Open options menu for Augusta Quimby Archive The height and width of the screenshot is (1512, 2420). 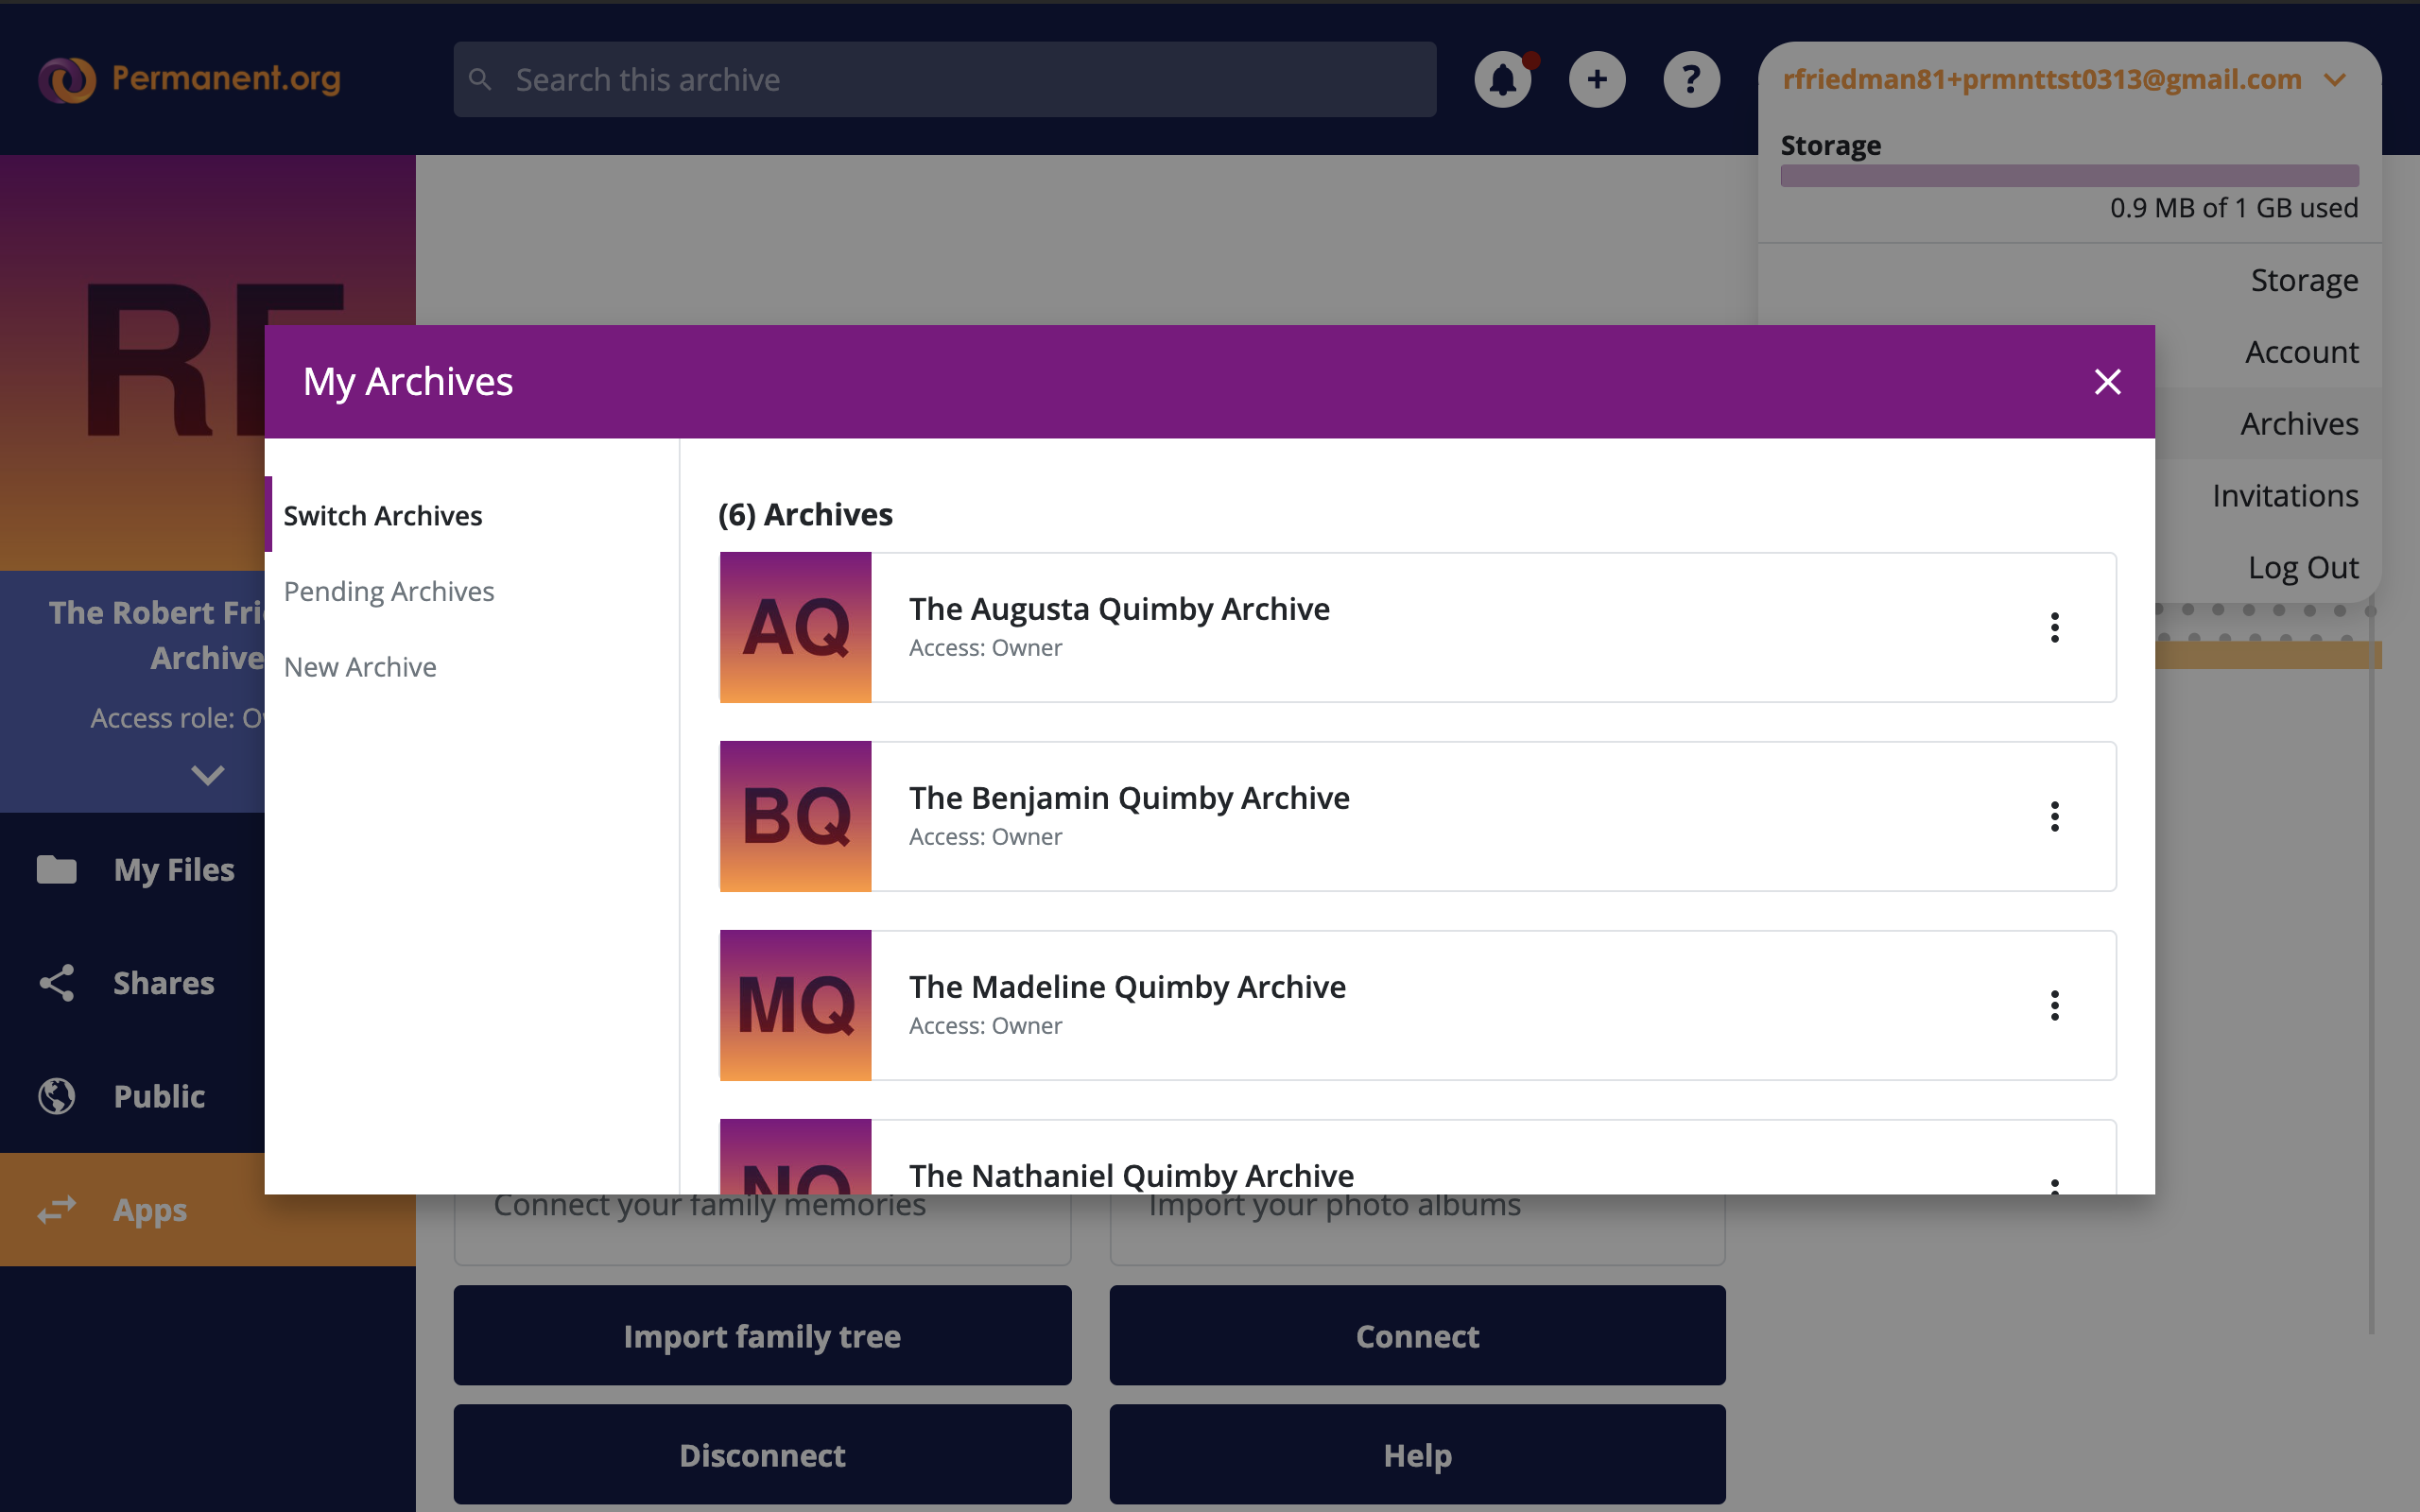(x=2054, y=627)
